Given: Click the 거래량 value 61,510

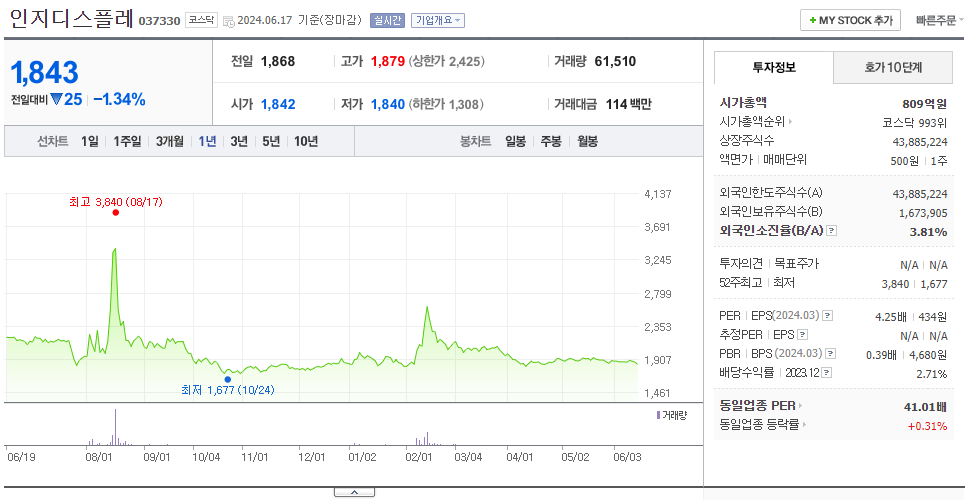Looking at the screenshot, I should [615, 62].
